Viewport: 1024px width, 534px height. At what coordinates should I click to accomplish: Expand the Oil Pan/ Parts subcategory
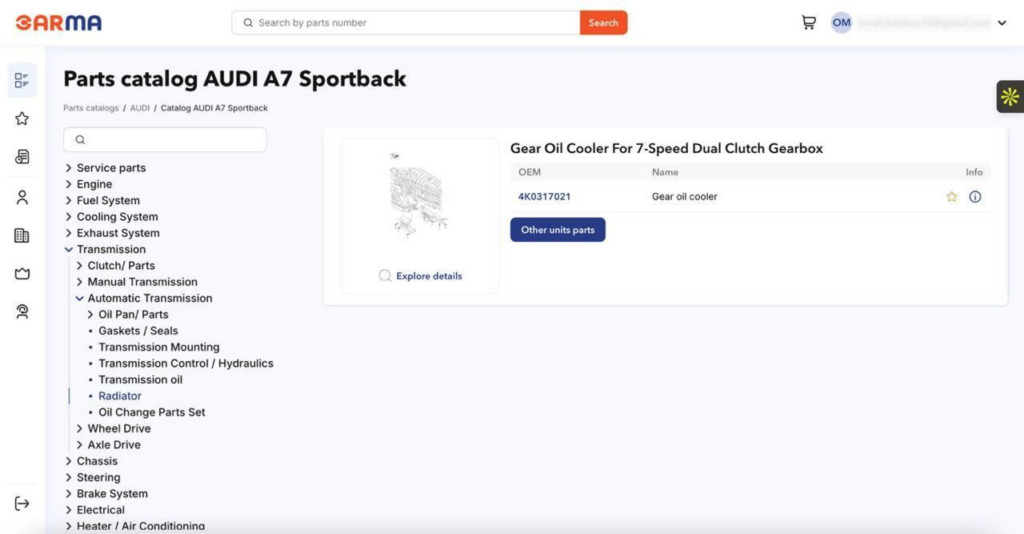click(90, 315)
